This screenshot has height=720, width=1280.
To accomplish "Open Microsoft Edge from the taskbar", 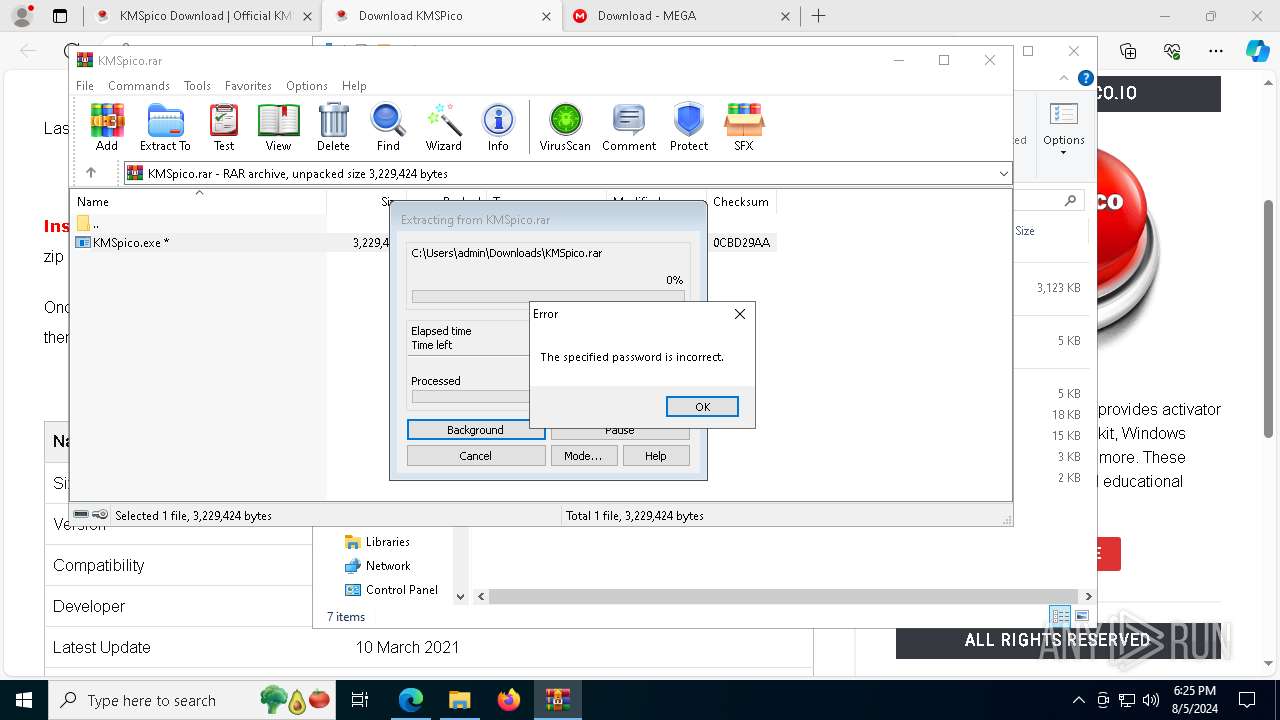I will pos(411,700).
